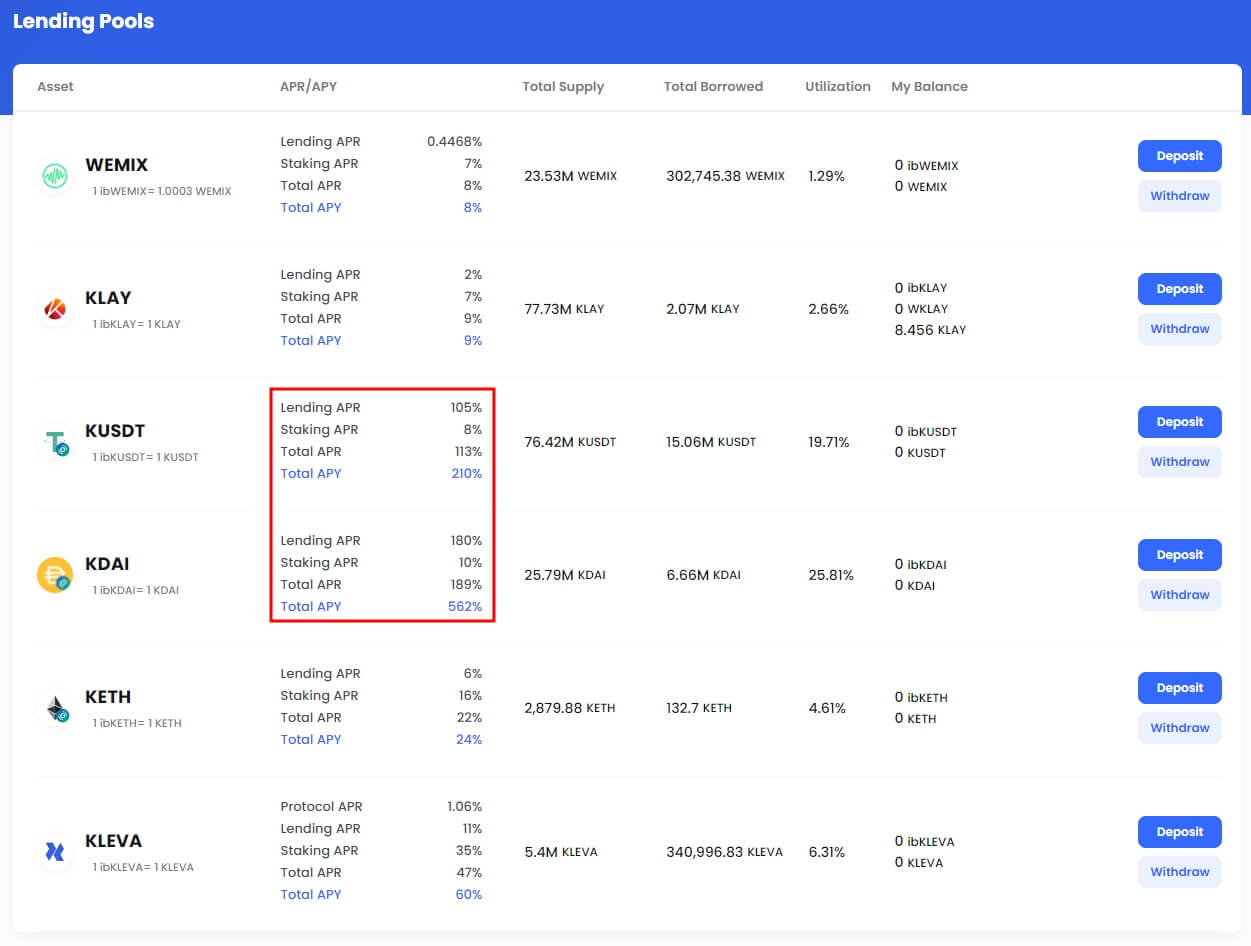Click the 77.73M KLAY total supply
Image resolution: width=1251 pixels, height=946 pixels.
point(564,309)
